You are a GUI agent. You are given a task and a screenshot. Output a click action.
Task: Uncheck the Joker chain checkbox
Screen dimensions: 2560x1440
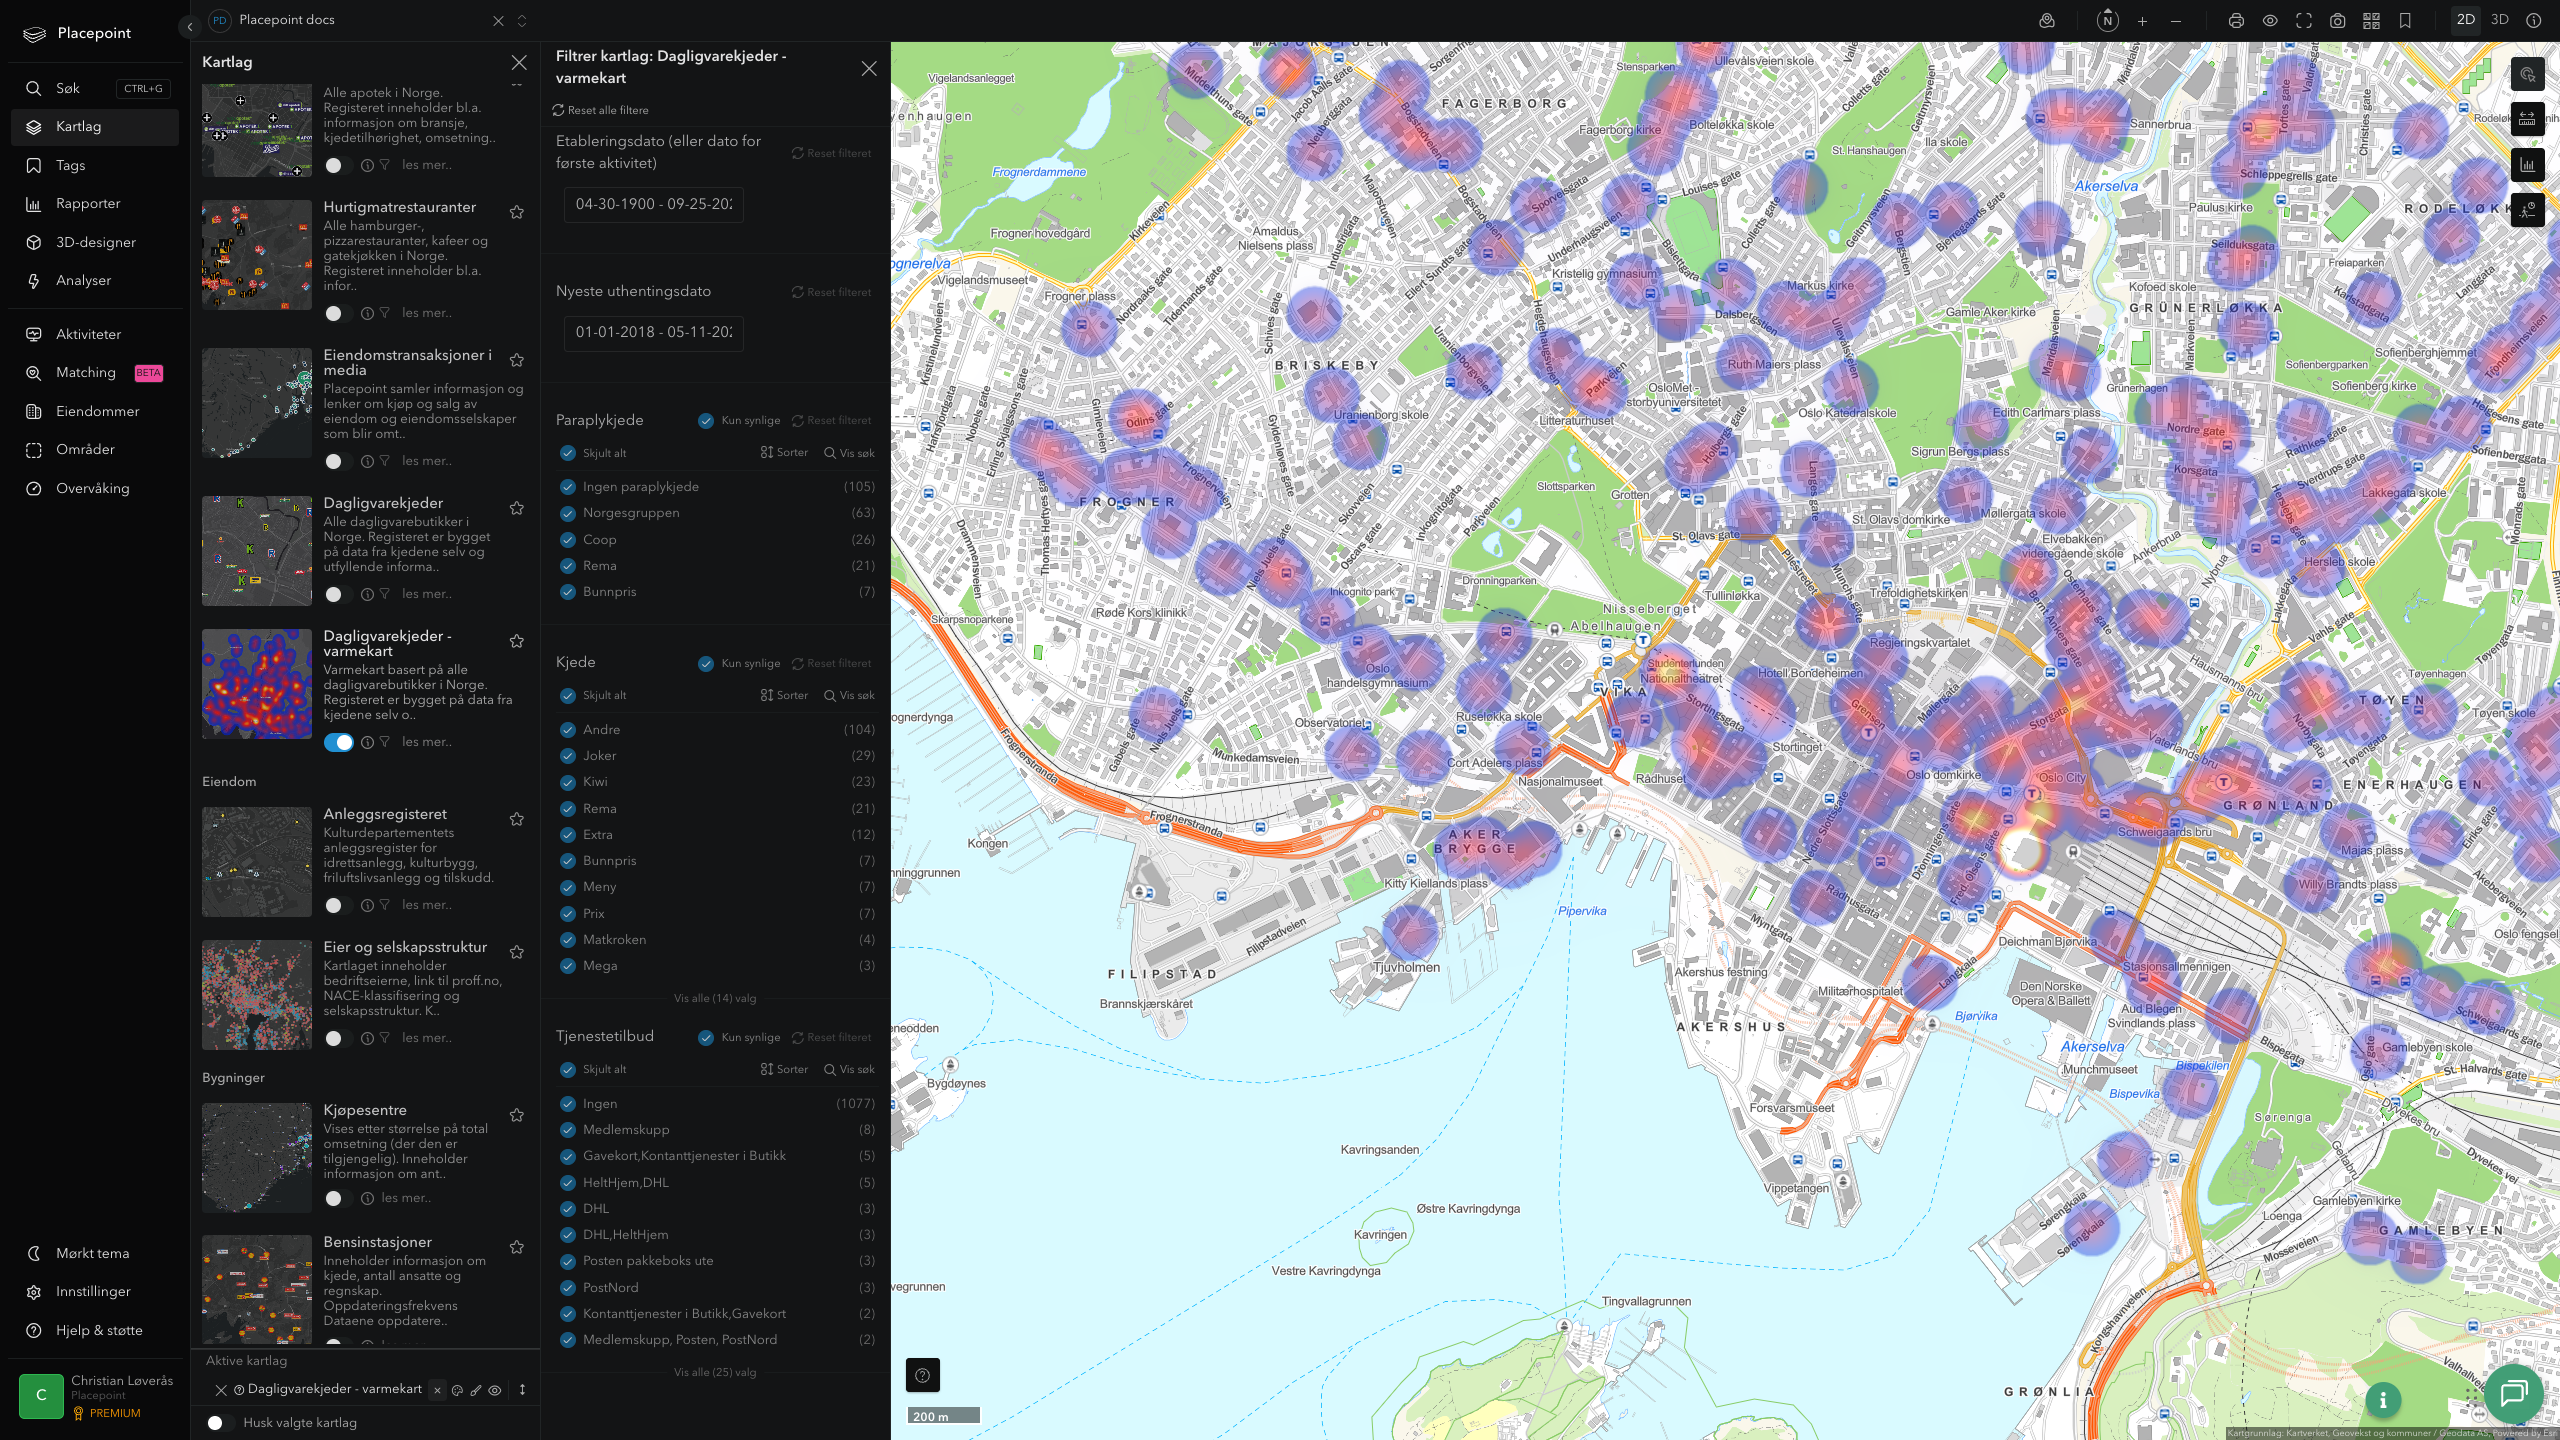[x=568, y=756]
